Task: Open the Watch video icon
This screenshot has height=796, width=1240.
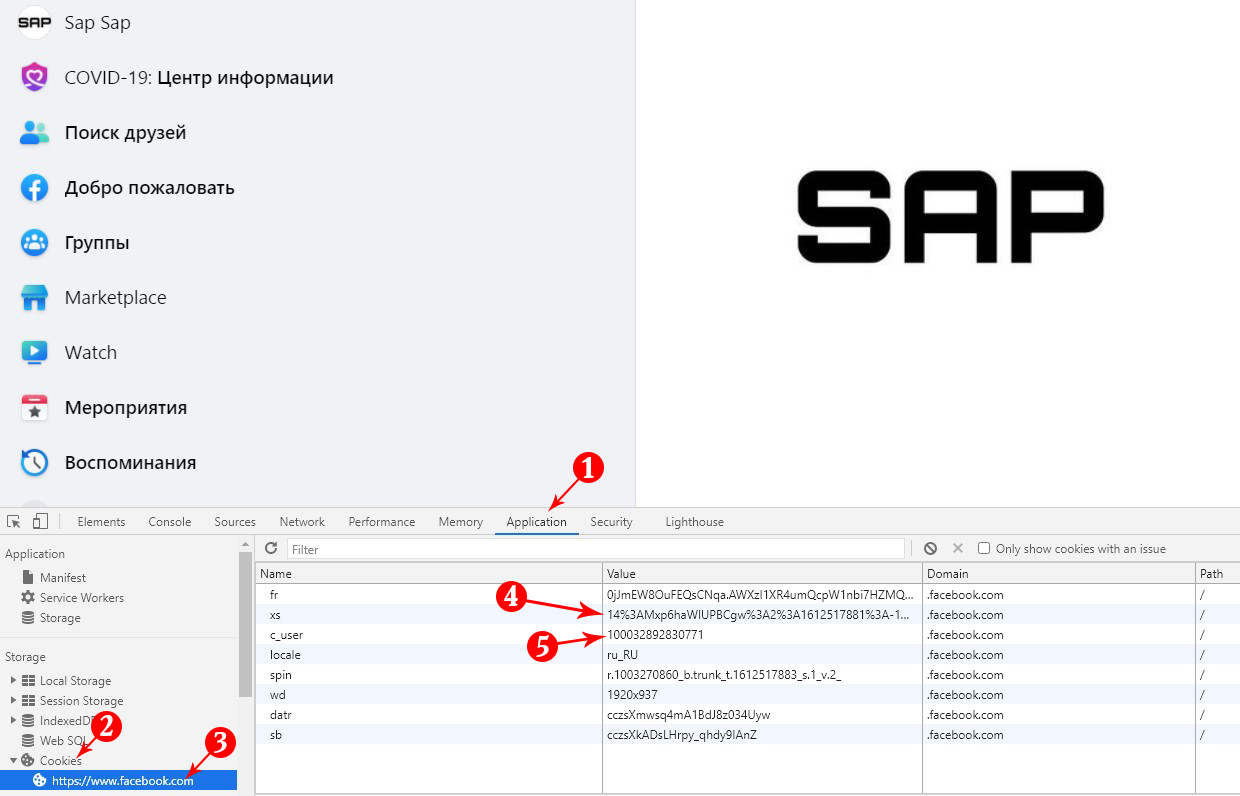Action: coord(35,352)
